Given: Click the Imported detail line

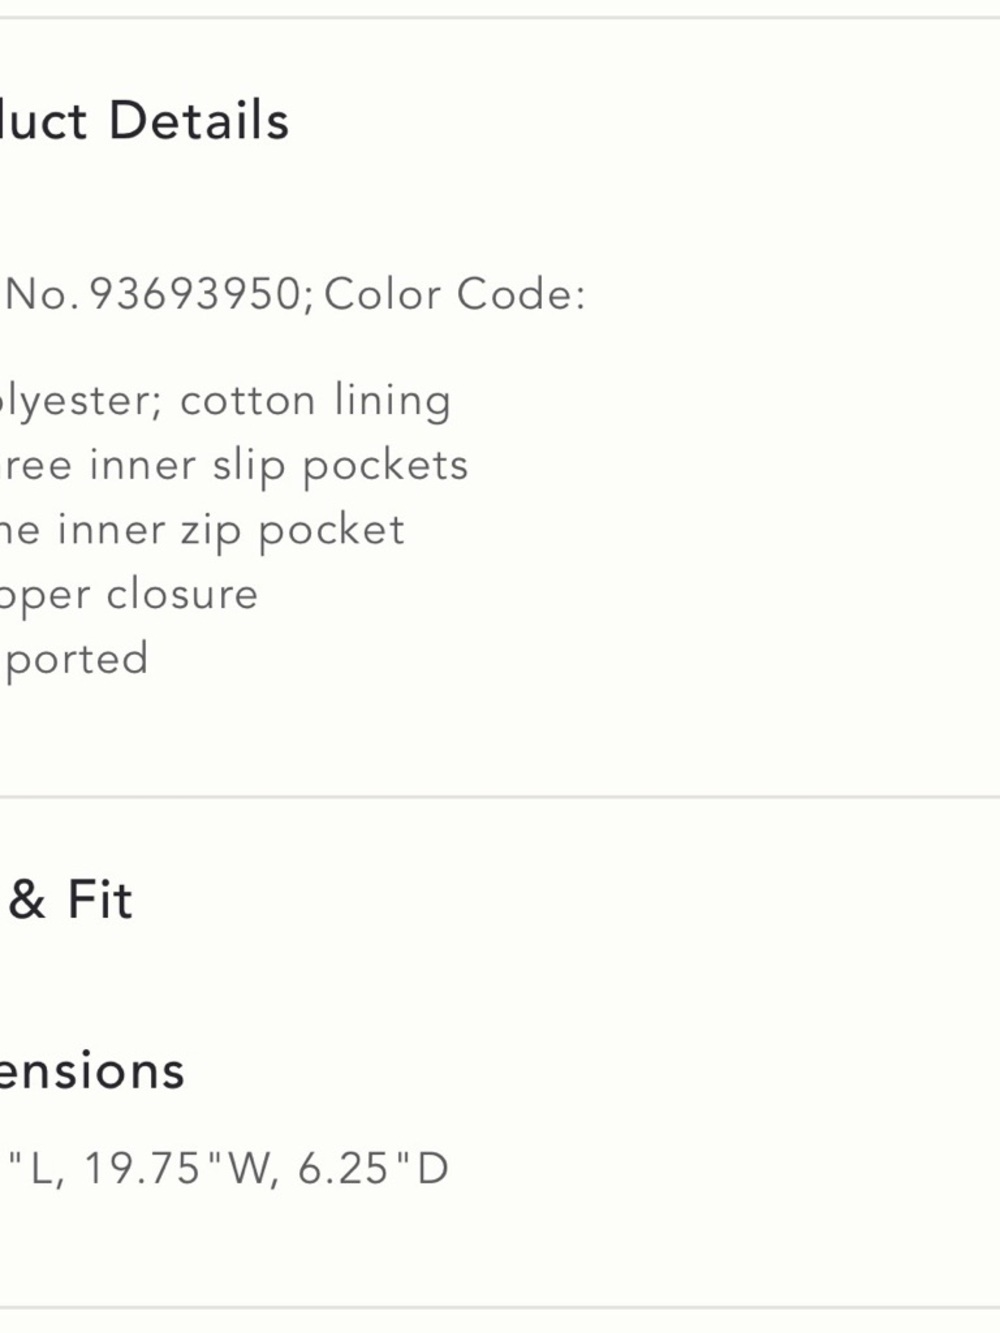Looking at the screenshot, I should [x=76, y=659].
